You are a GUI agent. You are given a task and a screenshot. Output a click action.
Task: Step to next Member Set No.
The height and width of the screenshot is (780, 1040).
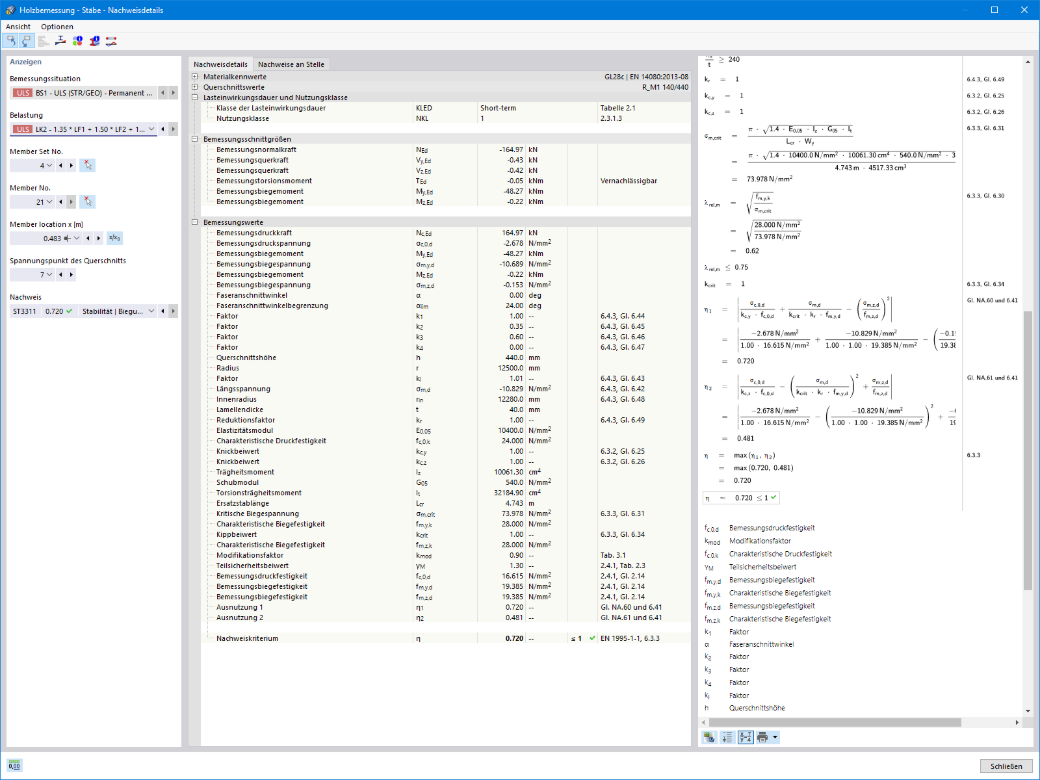pyautogui.click(x=72, y=165)
